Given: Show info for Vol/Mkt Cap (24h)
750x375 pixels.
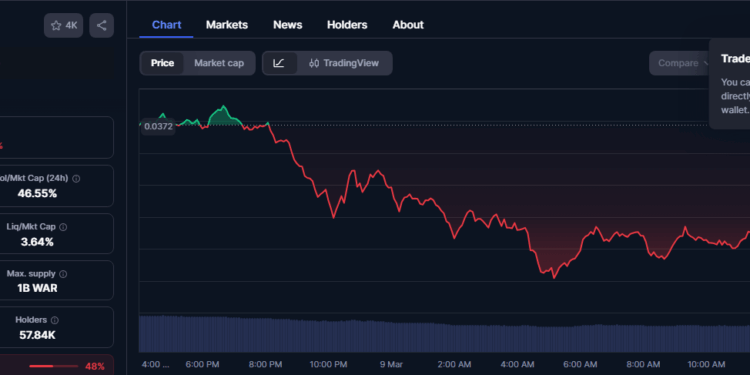Looking at the screenshot, I should pyautogui.click(x=76, y=178).
